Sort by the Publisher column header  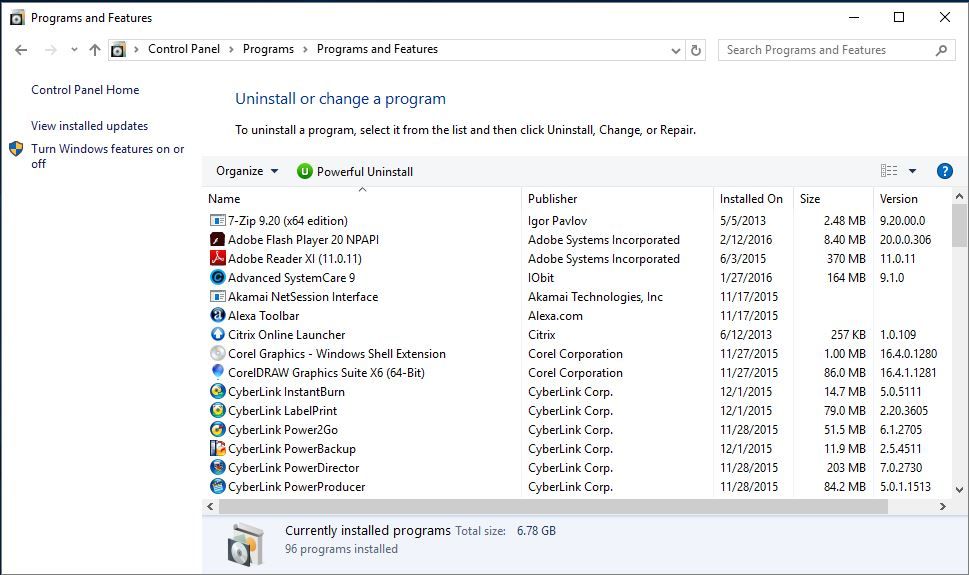coord(552,199)
